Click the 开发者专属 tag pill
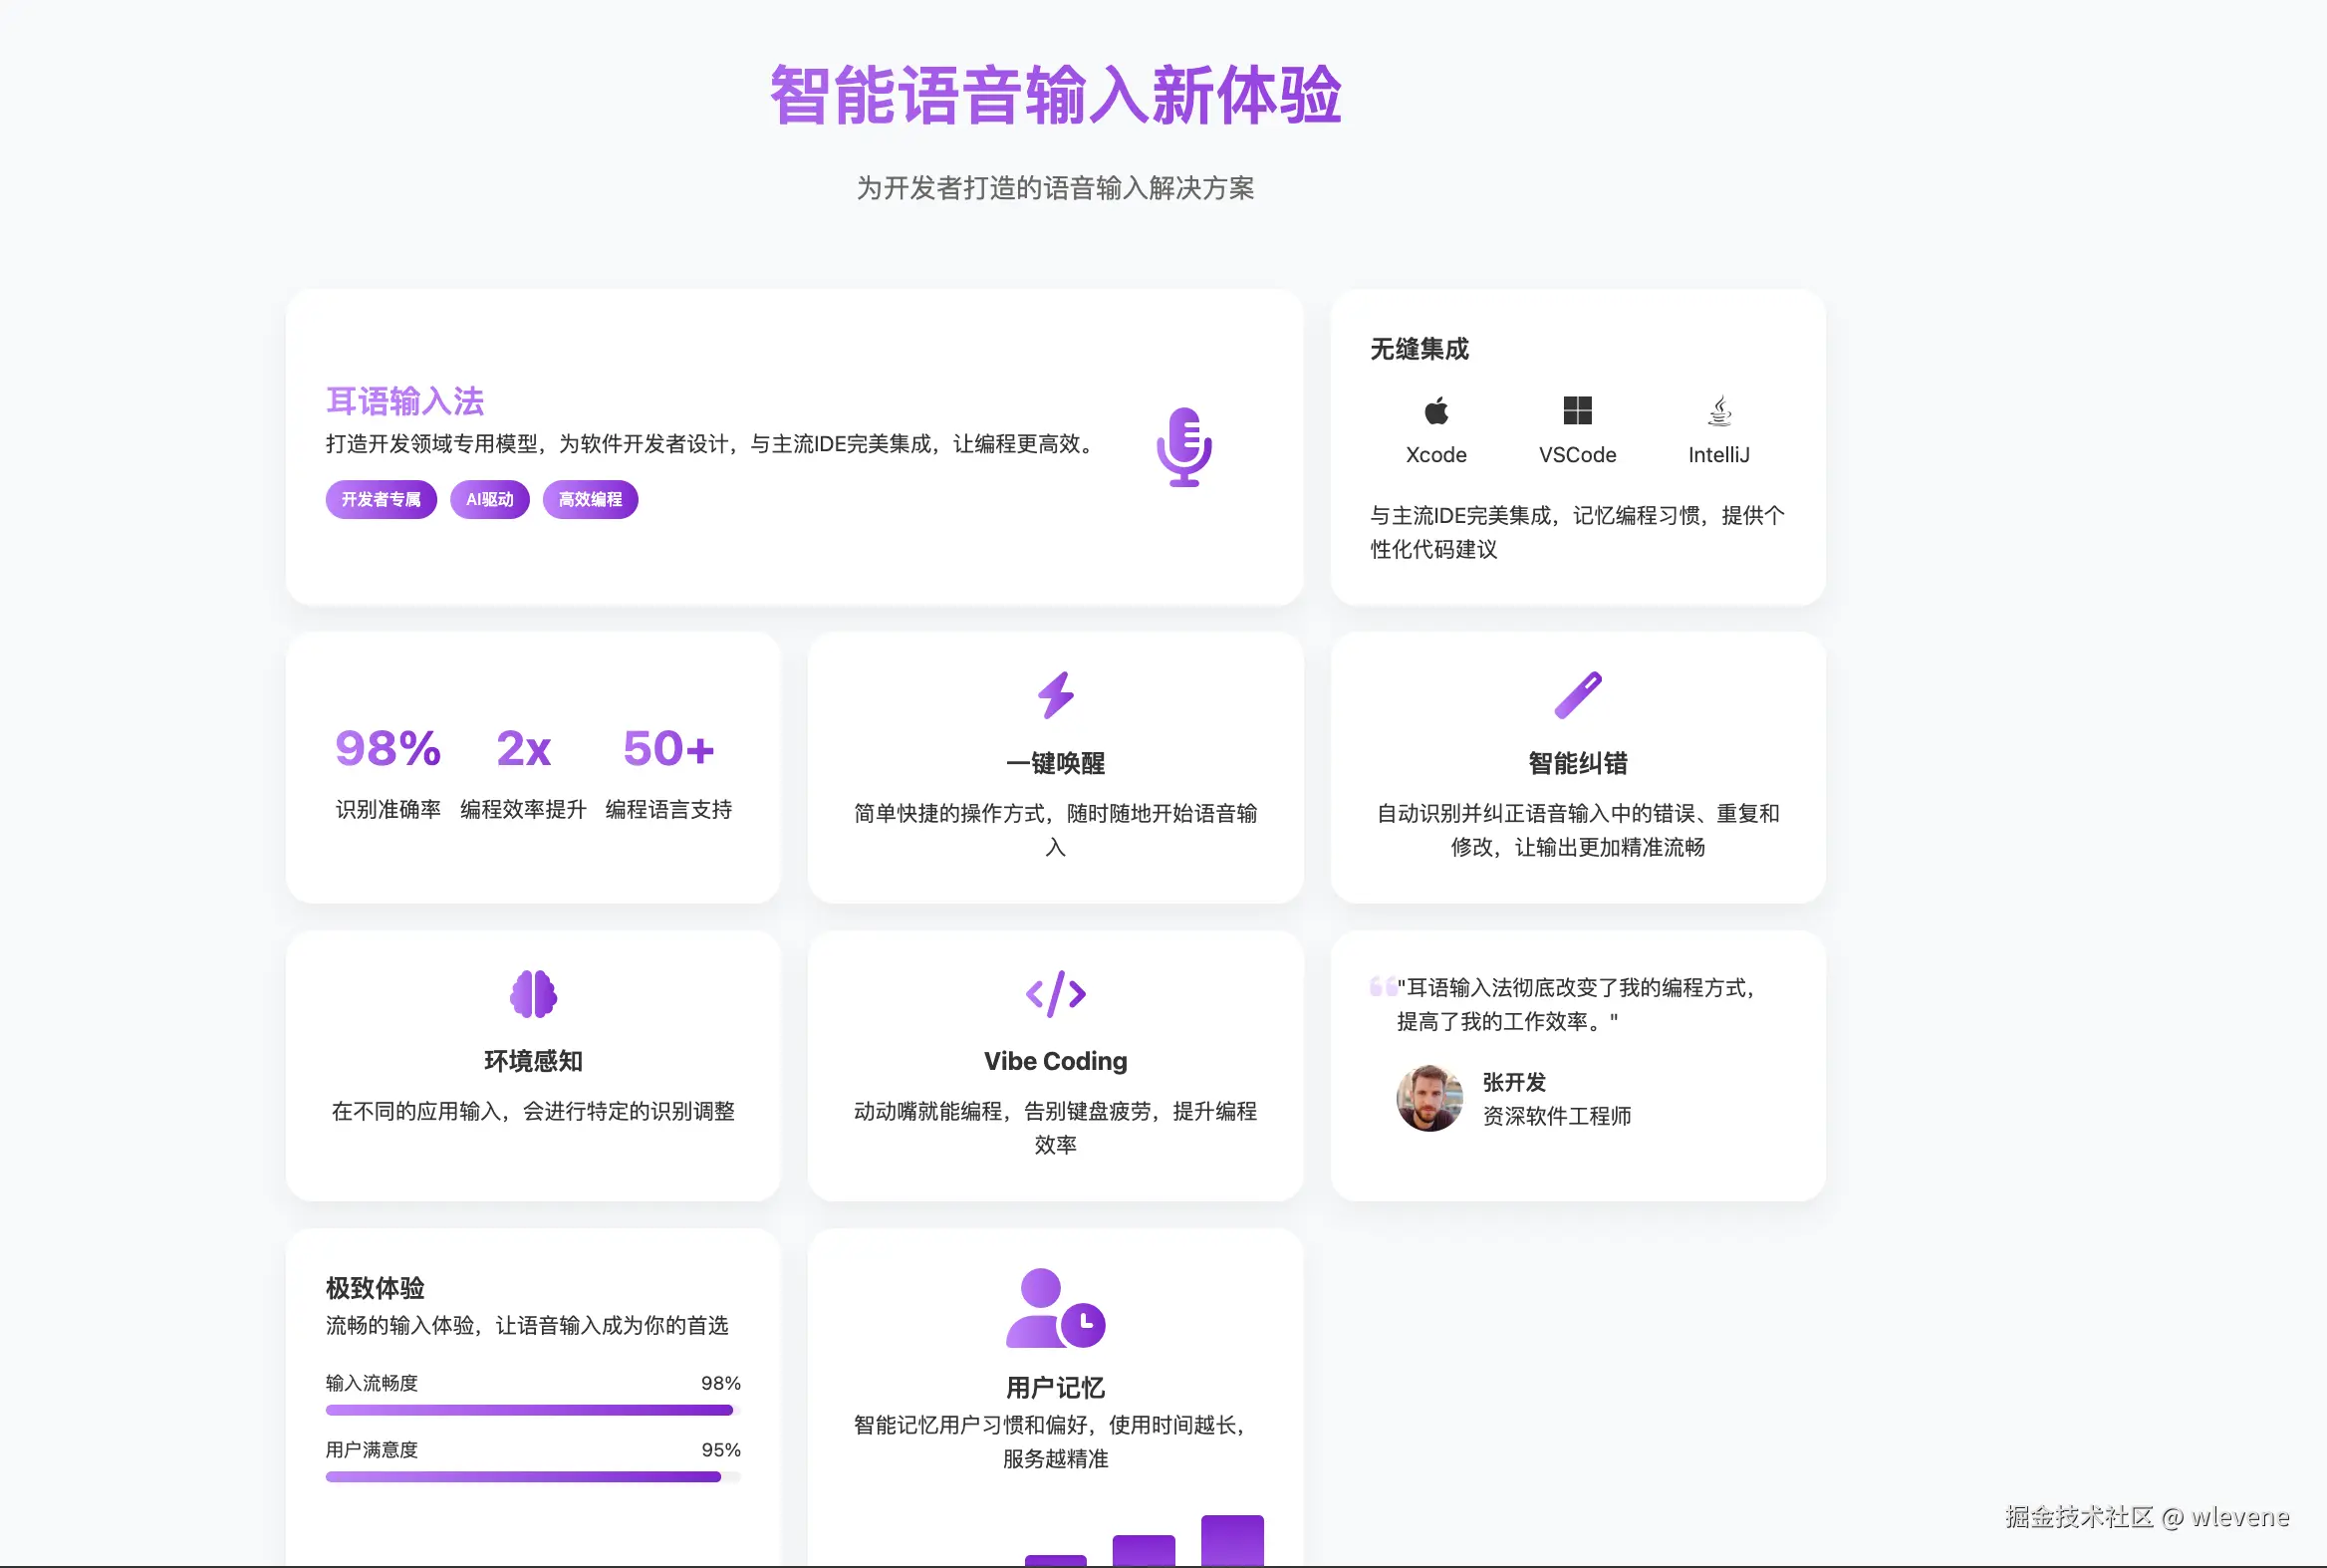 coord(381,499)
